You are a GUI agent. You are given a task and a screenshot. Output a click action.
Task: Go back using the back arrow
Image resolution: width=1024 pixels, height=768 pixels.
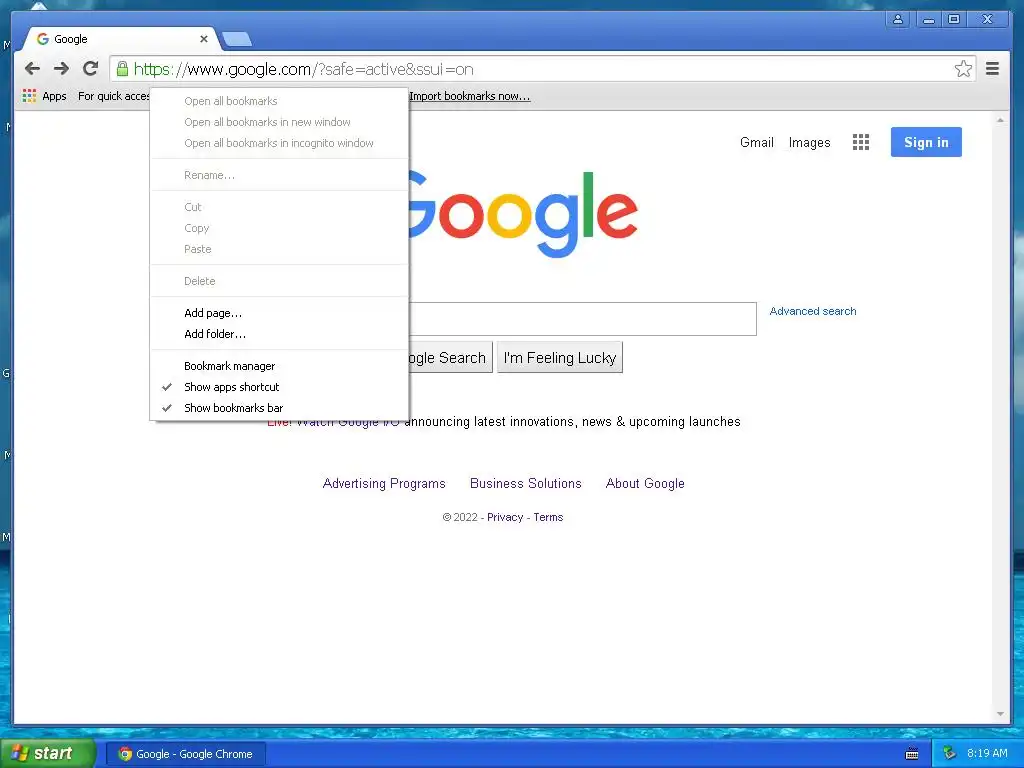(32, 69)
